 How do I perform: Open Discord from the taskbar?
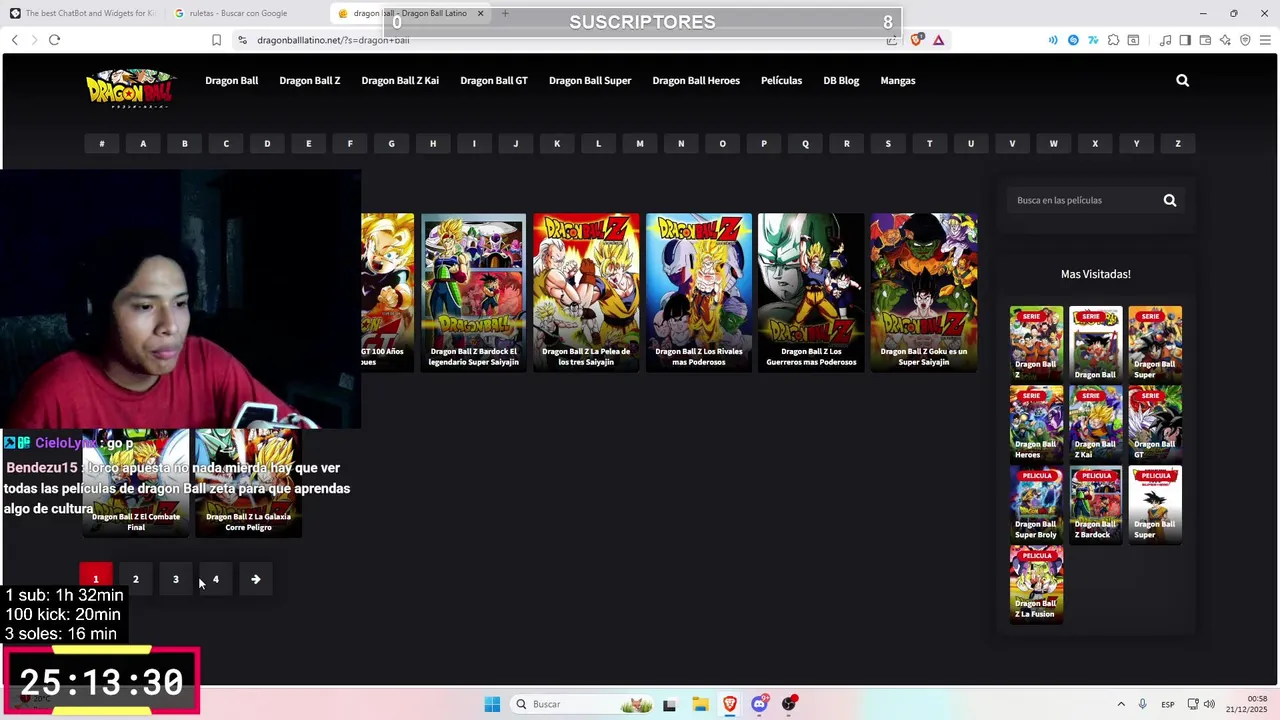pyautogui.click(x=759, y=704)
